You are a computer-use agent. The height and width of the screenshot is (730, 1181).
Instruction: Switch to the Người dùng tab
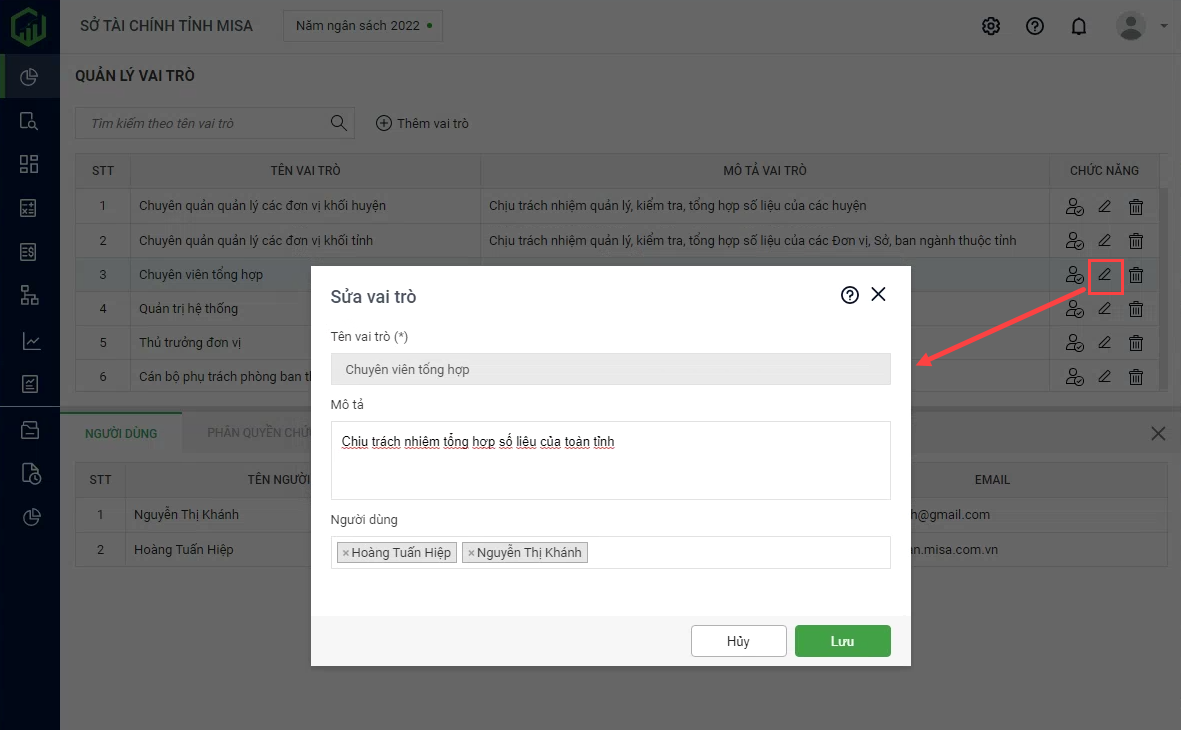pos(120,433)
